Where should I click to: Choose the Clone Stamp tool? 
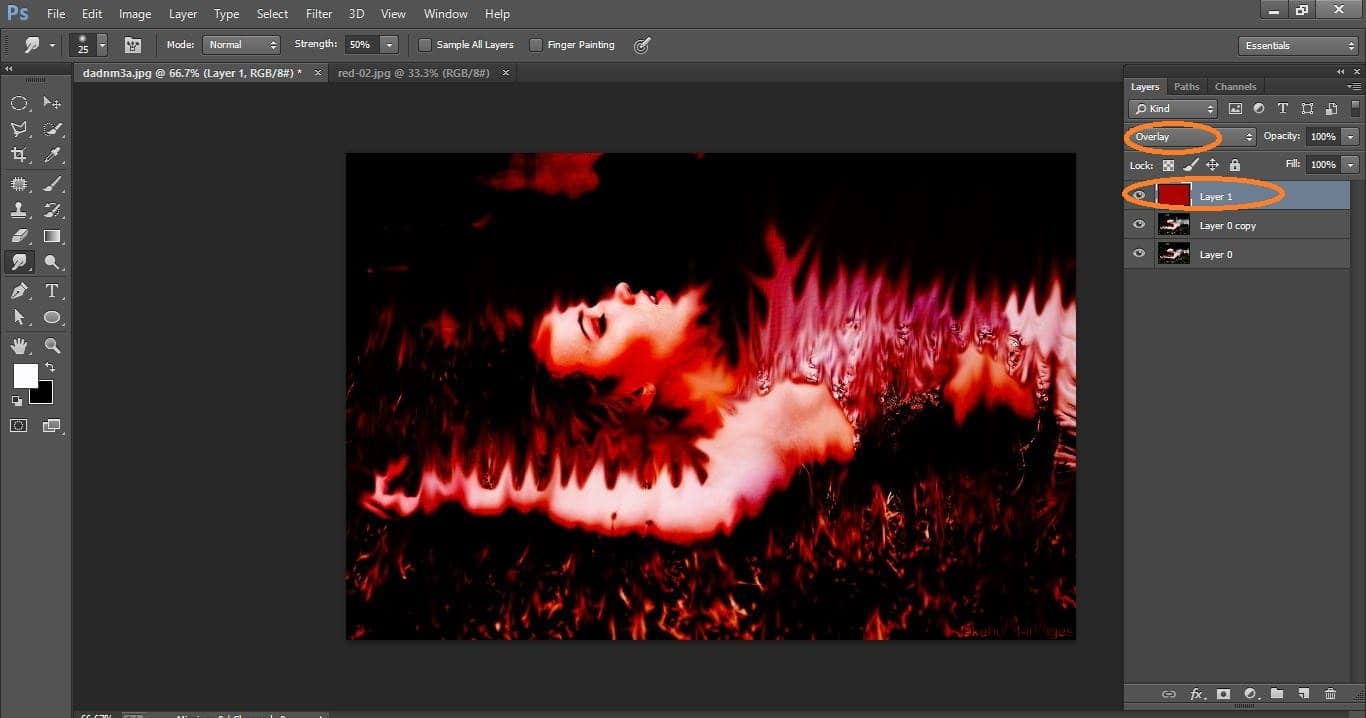tap(19, 210)
